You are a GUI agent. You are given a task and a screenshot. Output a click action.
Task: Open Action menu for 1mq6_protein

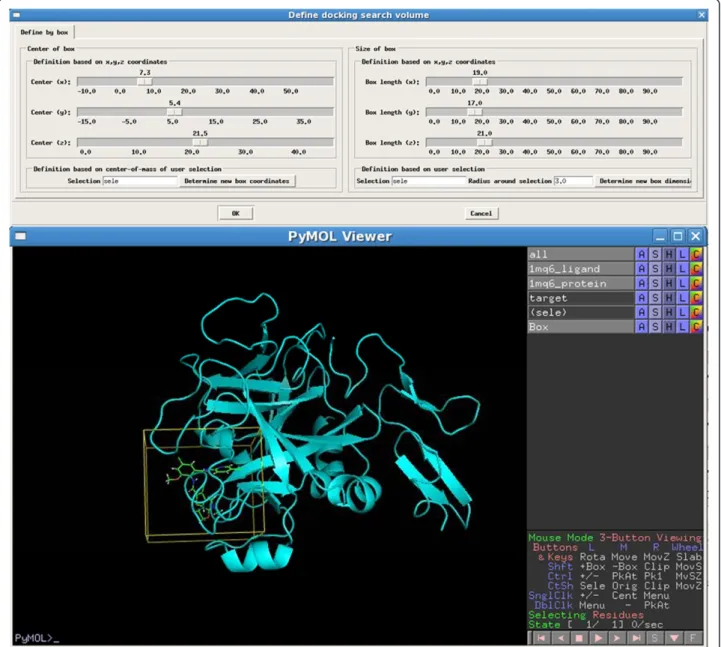click(x=641, y=283)
